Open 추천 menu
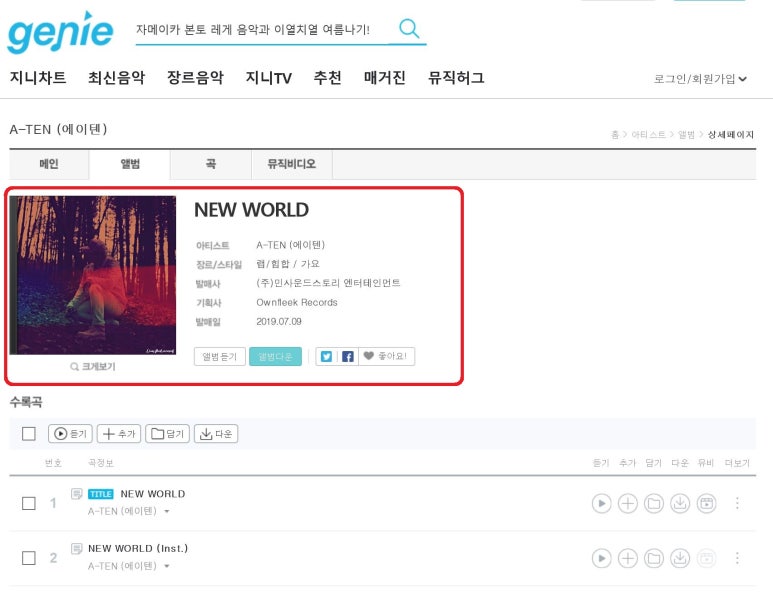 pyautogui.click(x=327, y=77)
